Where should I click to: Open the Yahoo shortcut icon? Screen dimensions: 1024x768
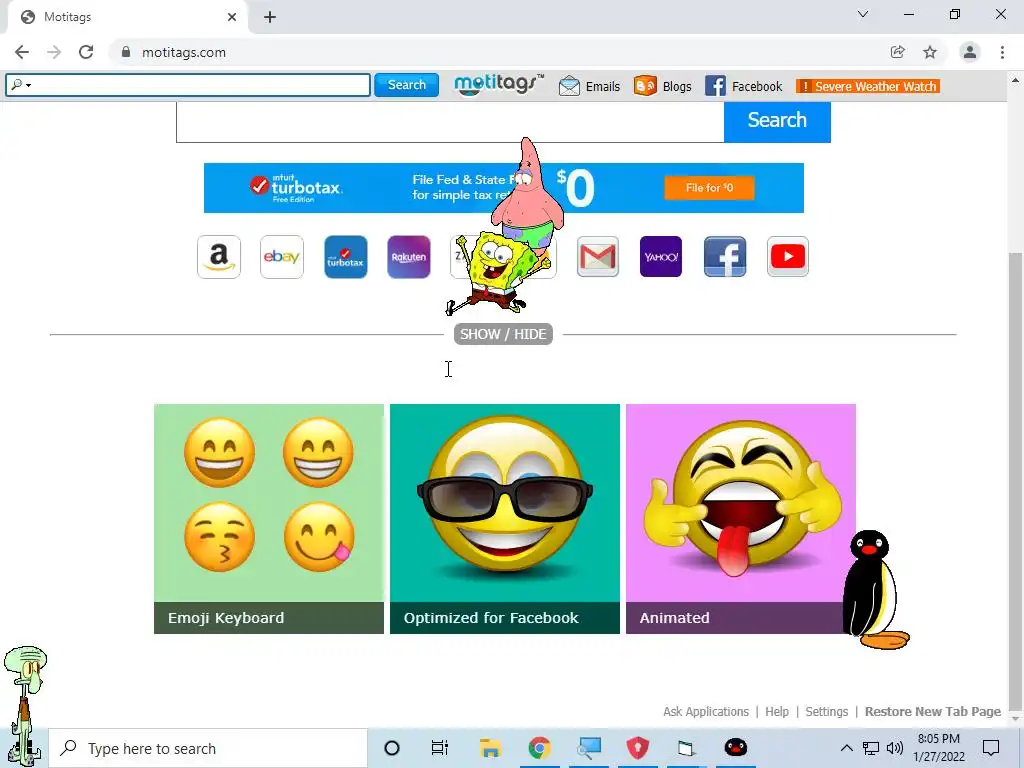click(661, 257)
